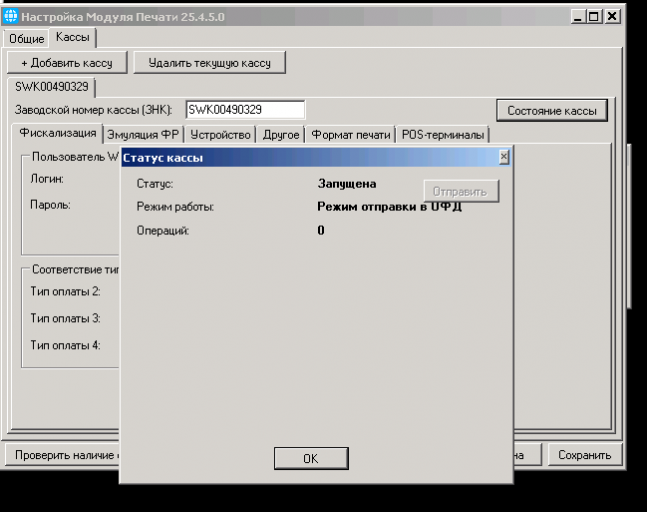Viewport: 647px width, 512px height.
Task: Click the Тип оплаты 4: label
Action: tap(65, 345)
